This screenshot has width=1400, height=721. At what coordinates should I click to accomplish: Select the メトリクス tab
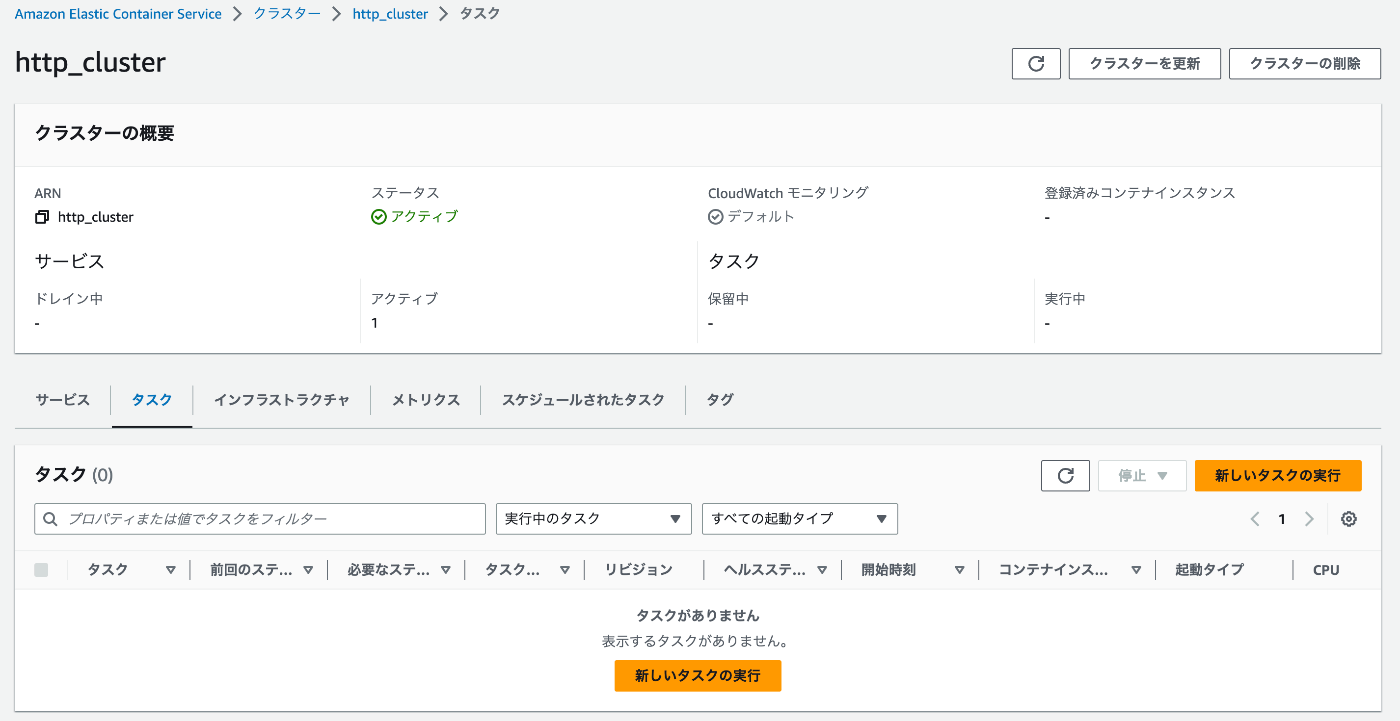coord(426,400)
